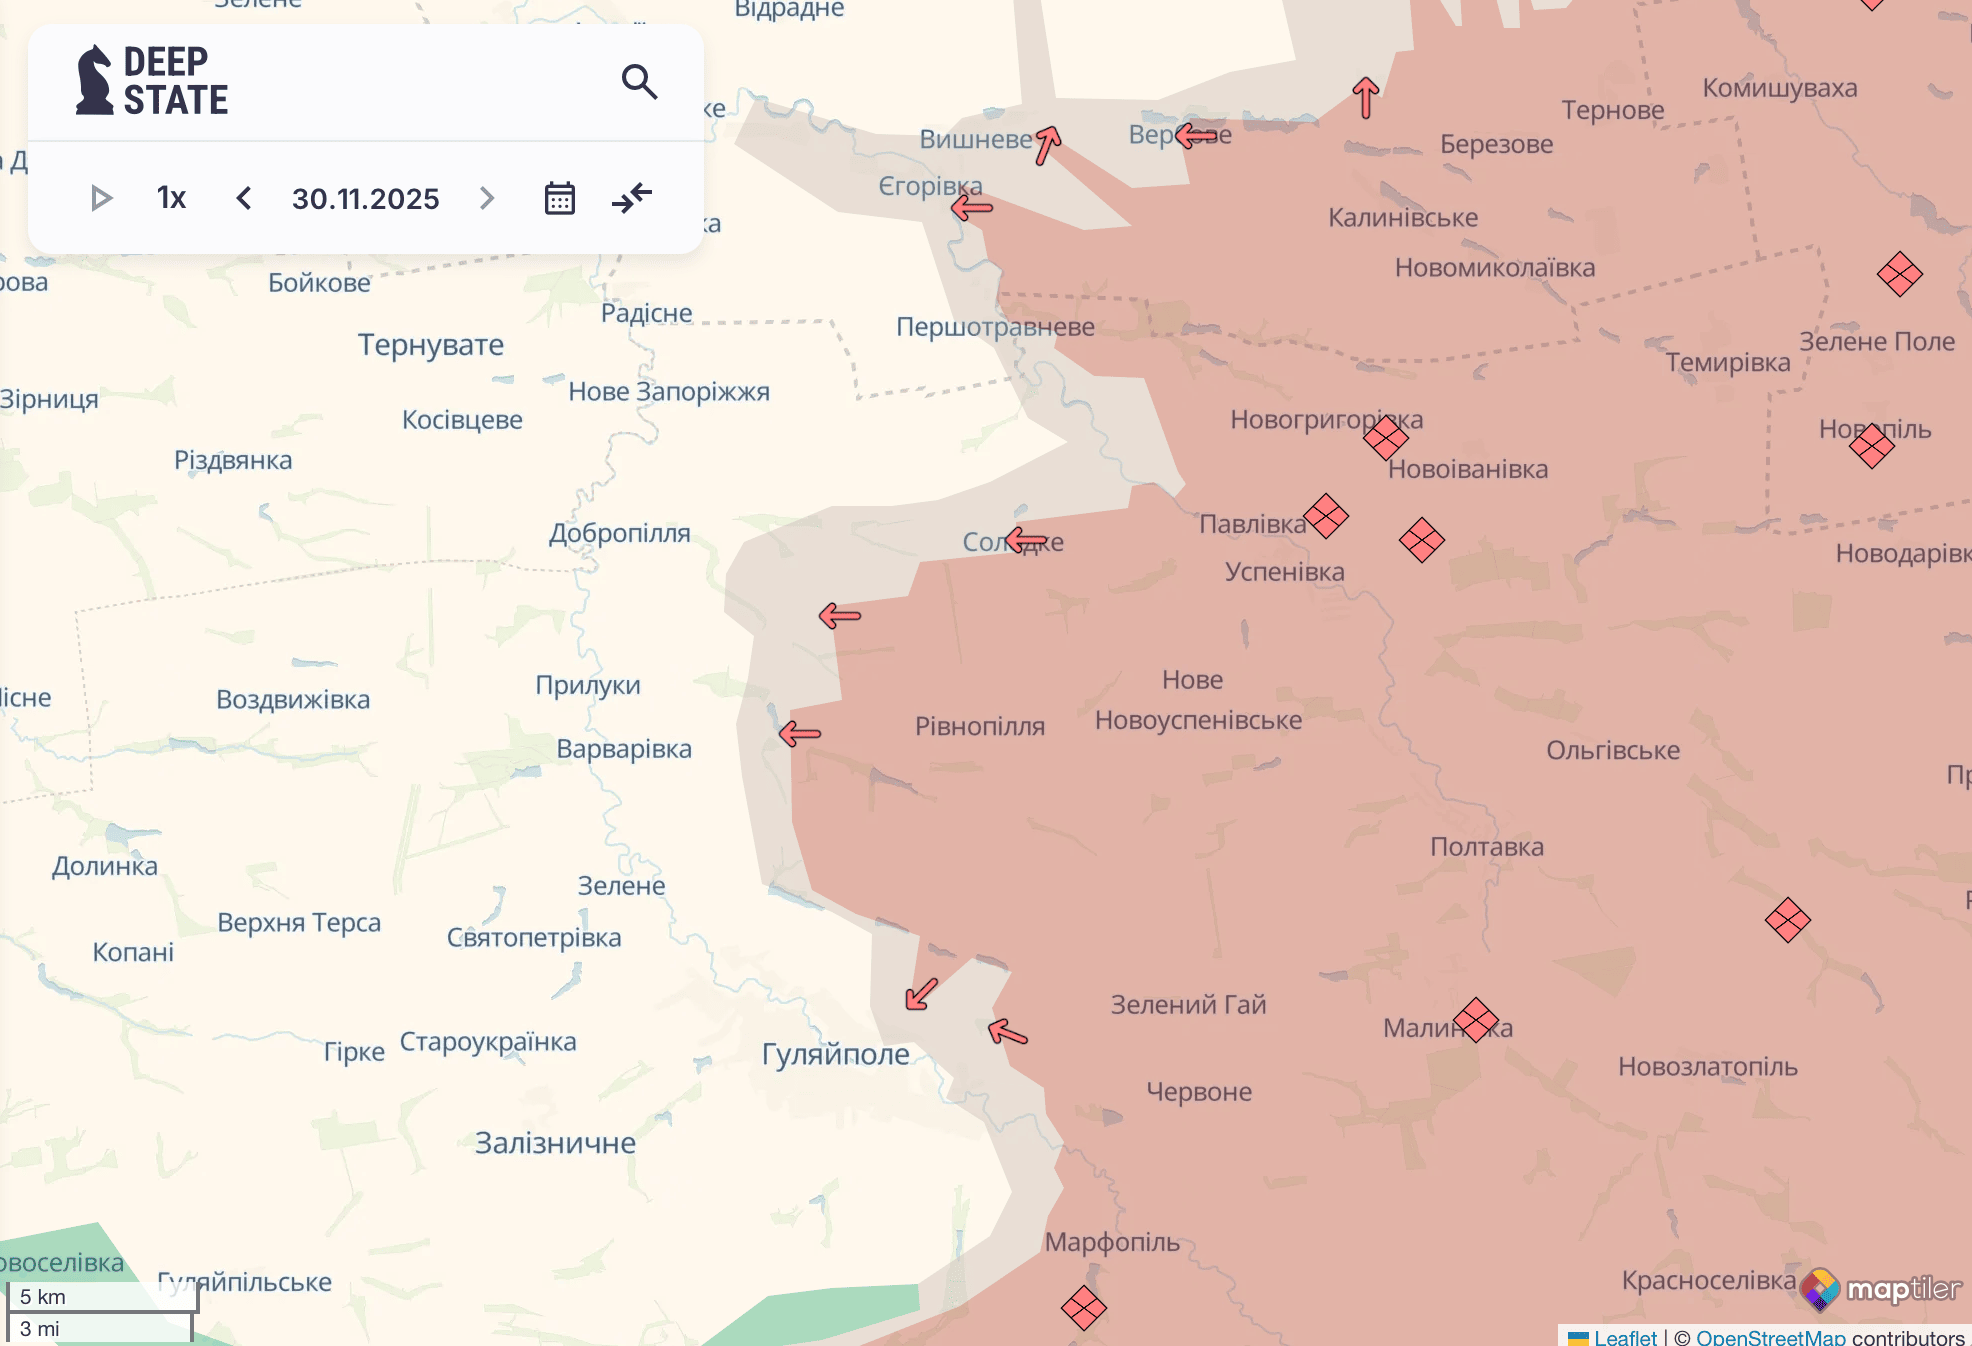
Task: Click the compare arrows icon
Action: click(x=632, y=198)
